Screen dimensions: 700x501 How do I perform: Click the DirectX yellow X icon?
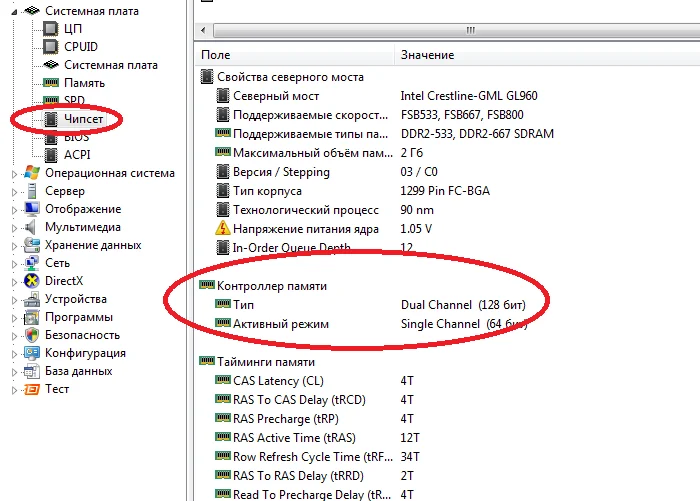(x=32, y=281)
